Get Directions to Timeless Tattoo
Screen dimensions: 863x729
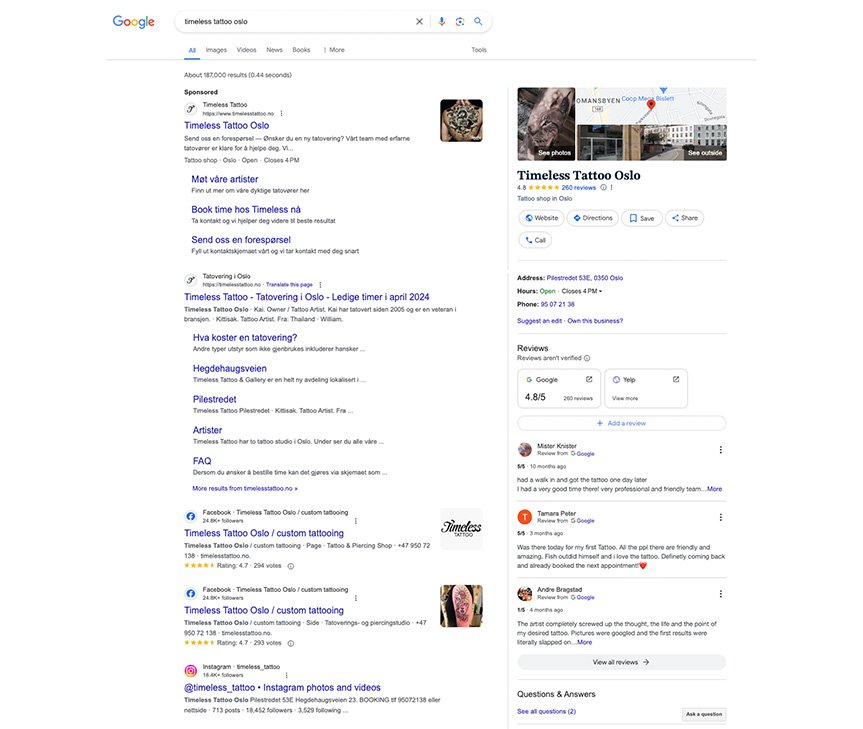tap(593, 218)
